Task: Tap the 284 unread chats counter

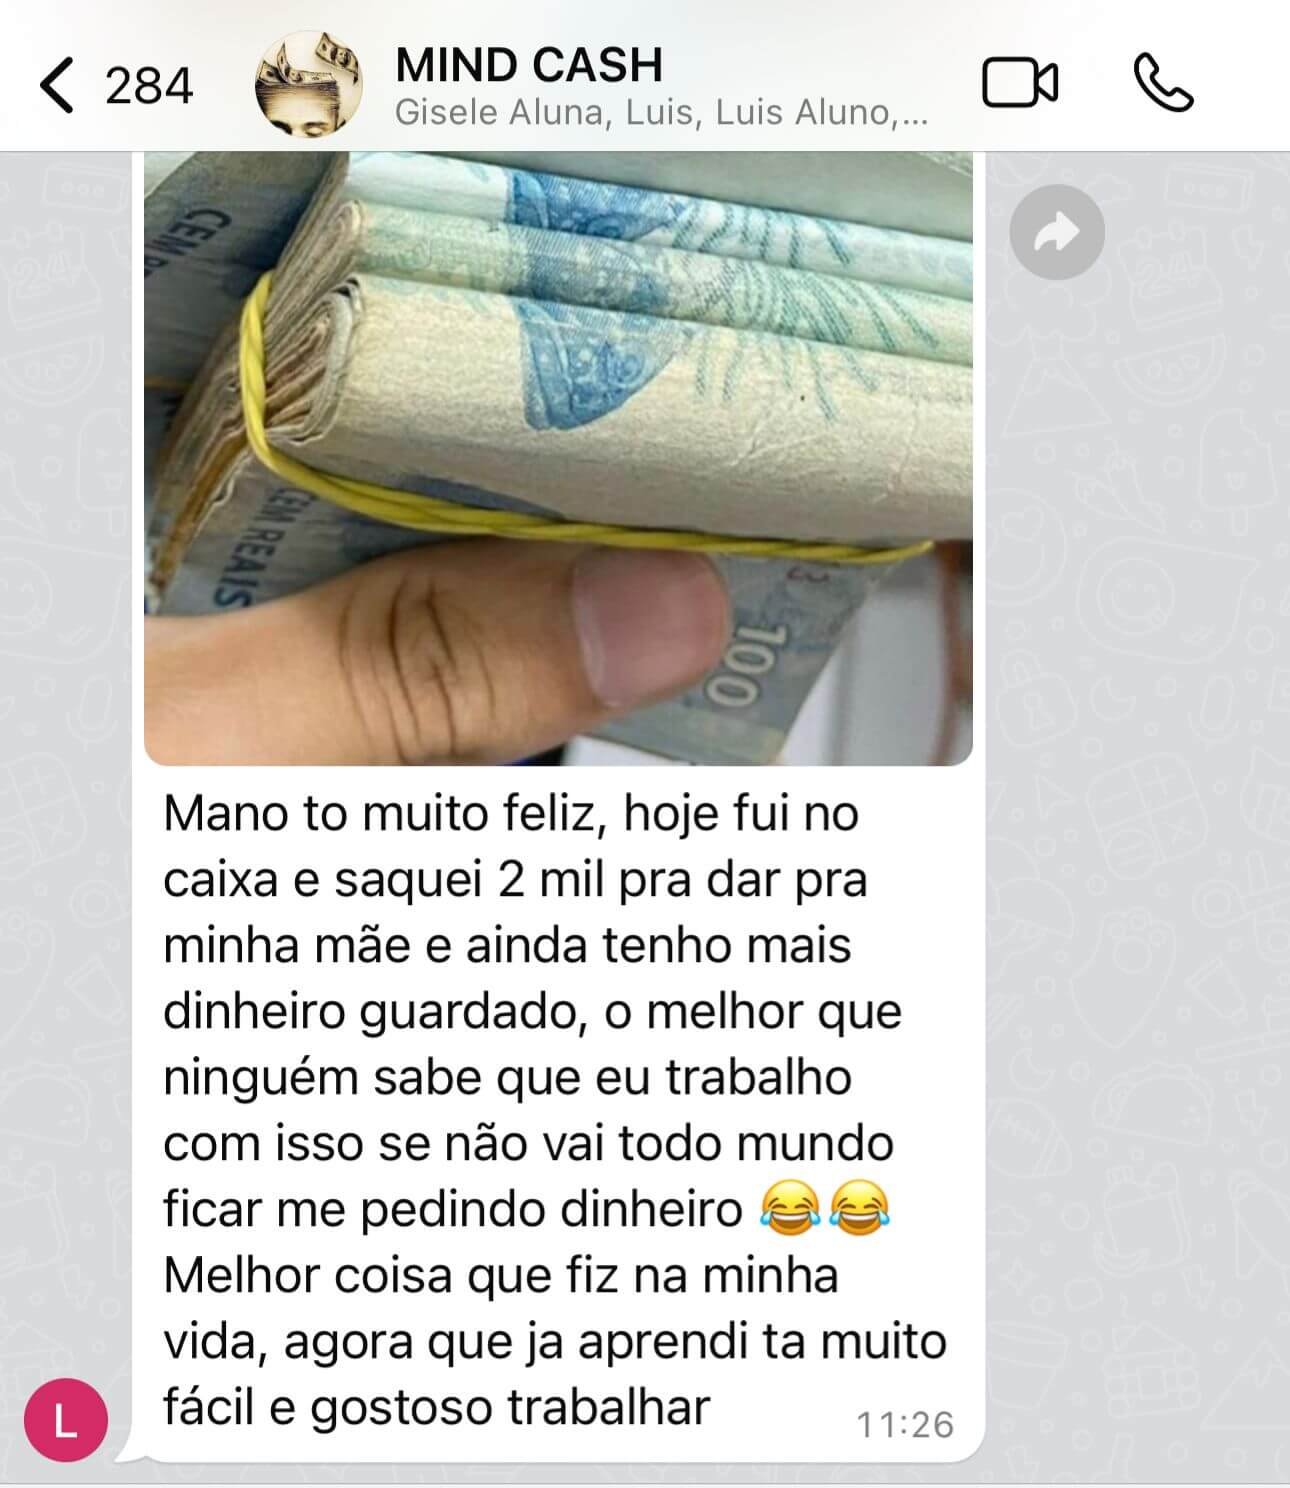Action: [x=149, y=86]
